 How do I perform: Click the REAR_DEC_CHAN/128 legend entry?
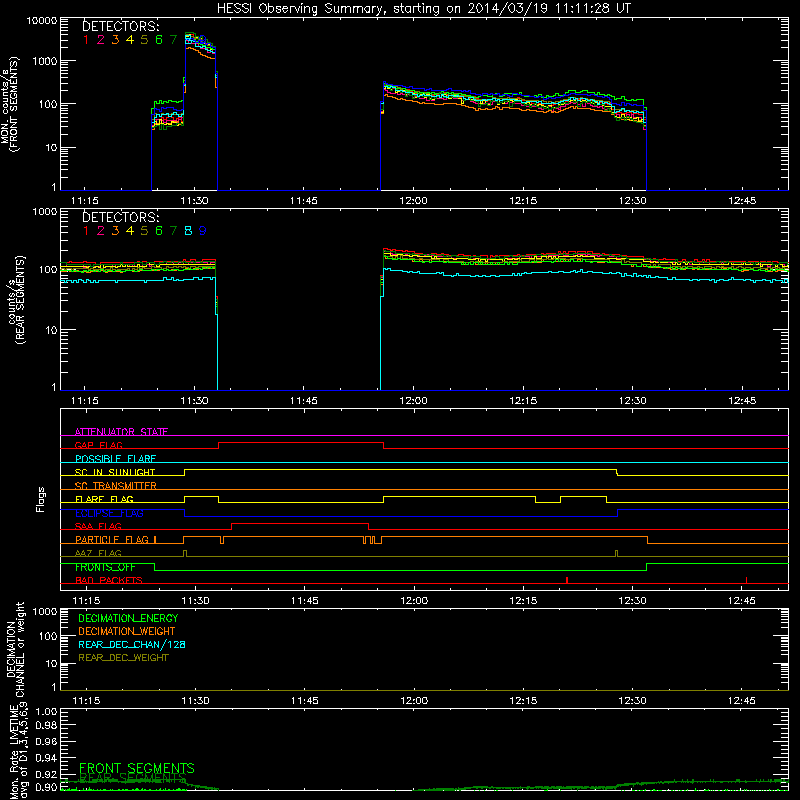coord(132,645)
